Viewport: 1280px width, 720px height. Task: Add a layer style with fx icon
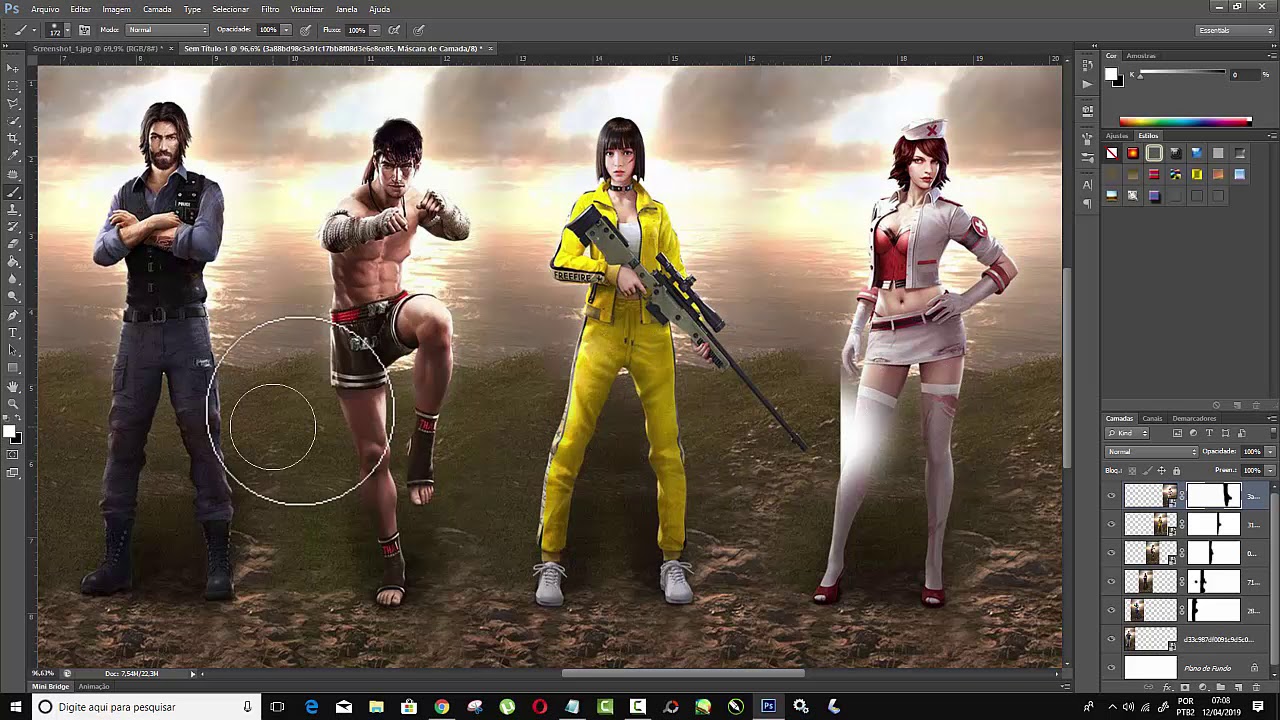[x=1168, y=687]
